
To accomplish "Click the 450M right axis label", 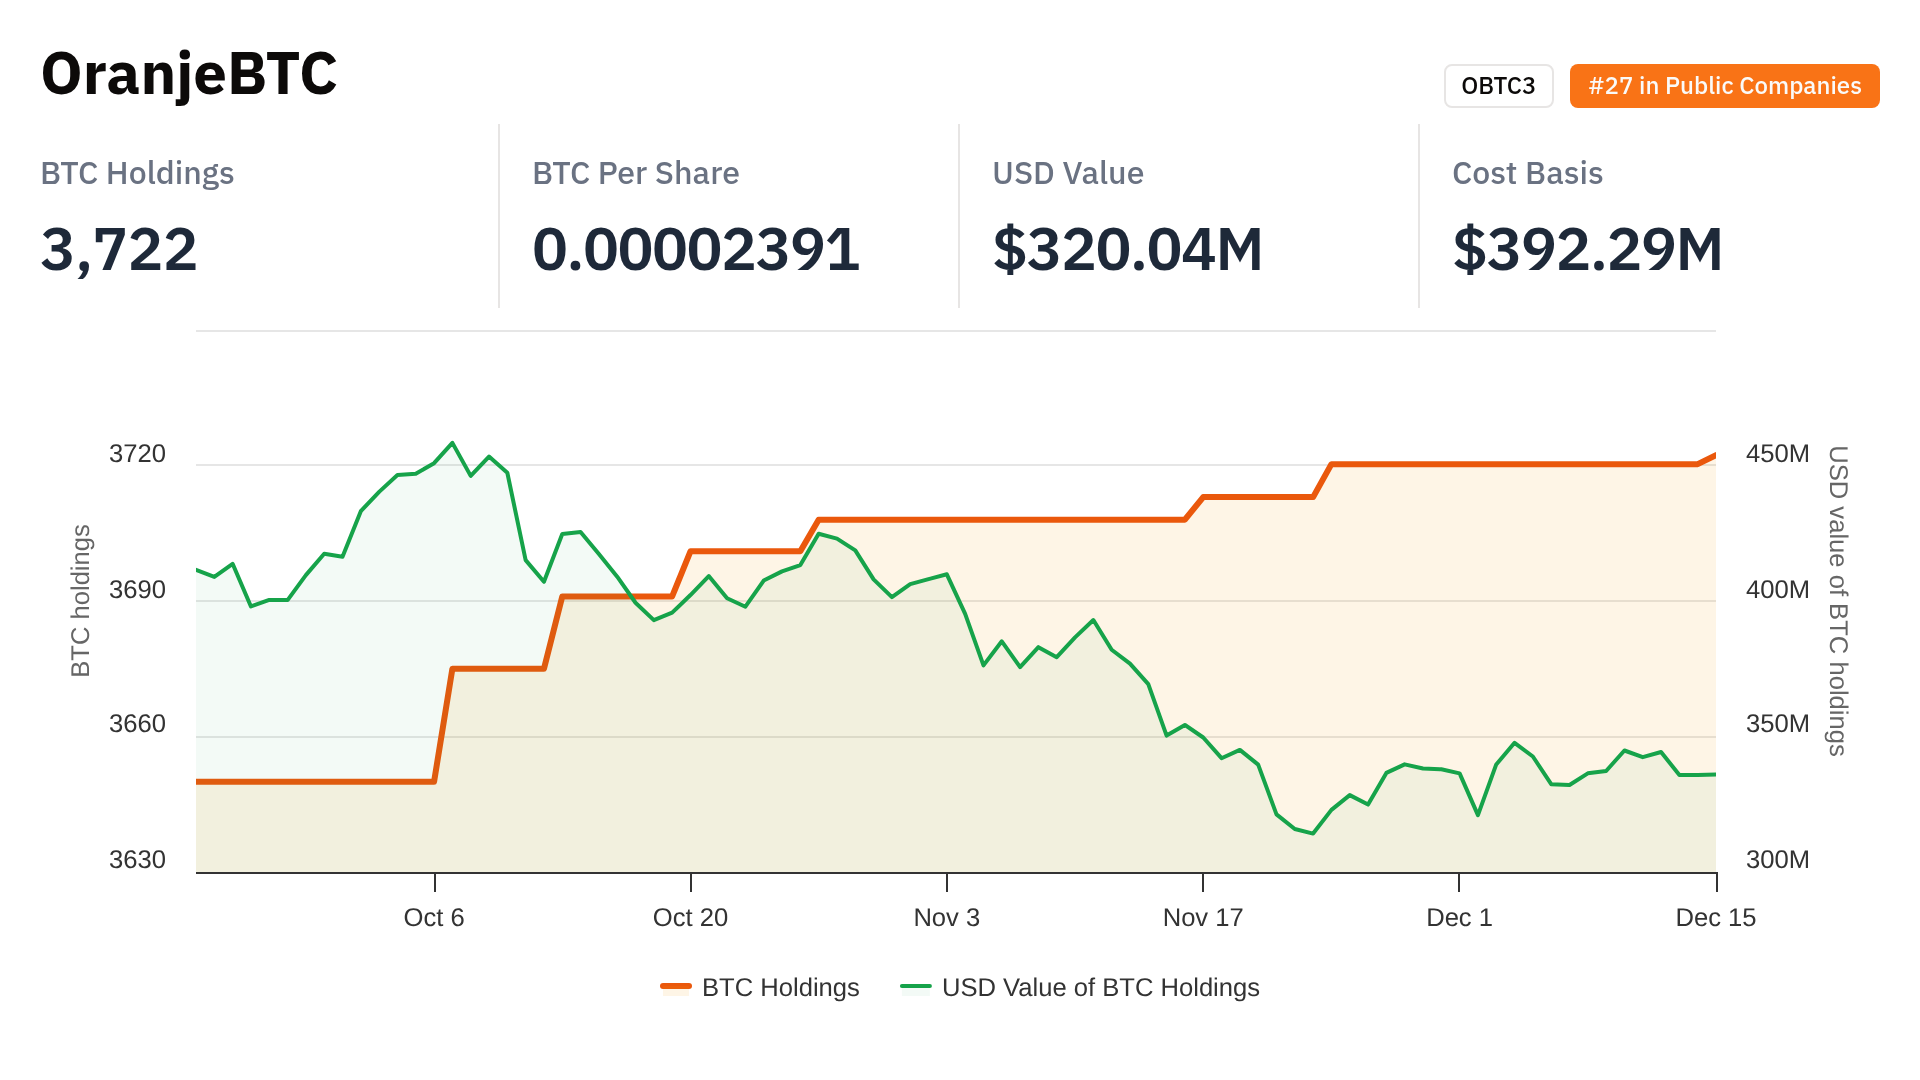I will coord(1777,454).
